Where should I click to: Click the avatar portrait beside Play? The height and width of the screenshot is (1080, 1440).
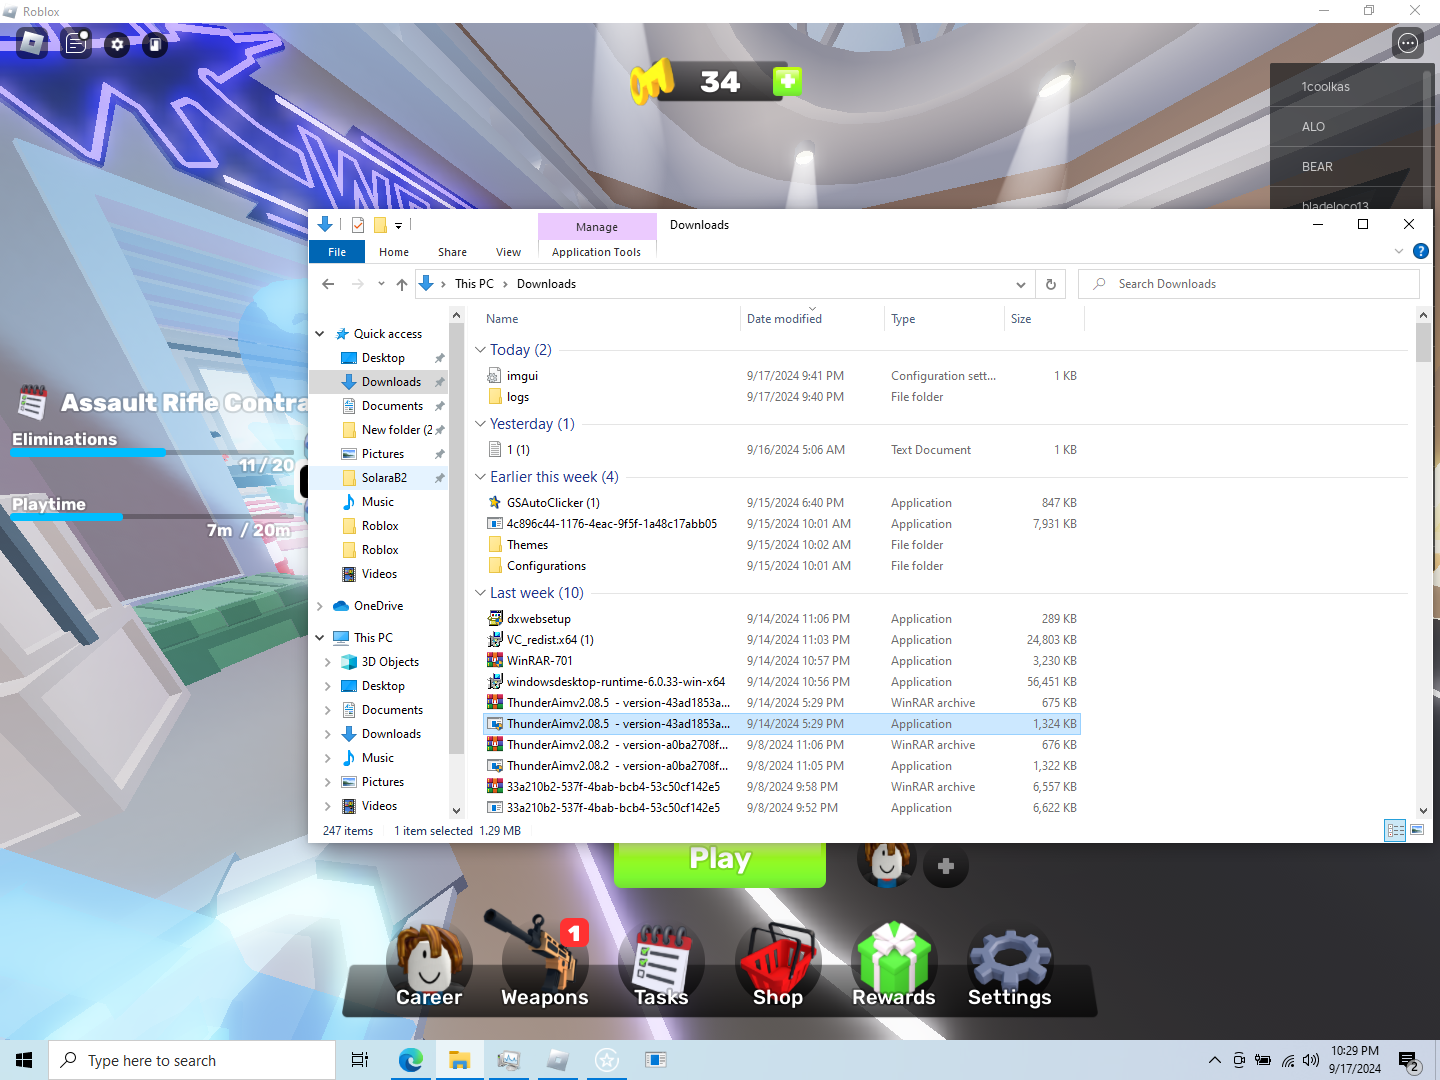(886, 864)
